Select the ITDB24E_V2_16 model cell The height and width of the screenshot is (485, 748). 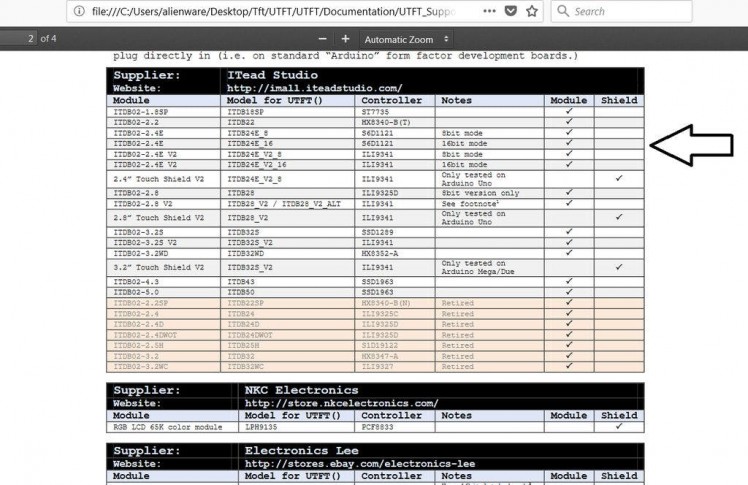click(288, 165)
